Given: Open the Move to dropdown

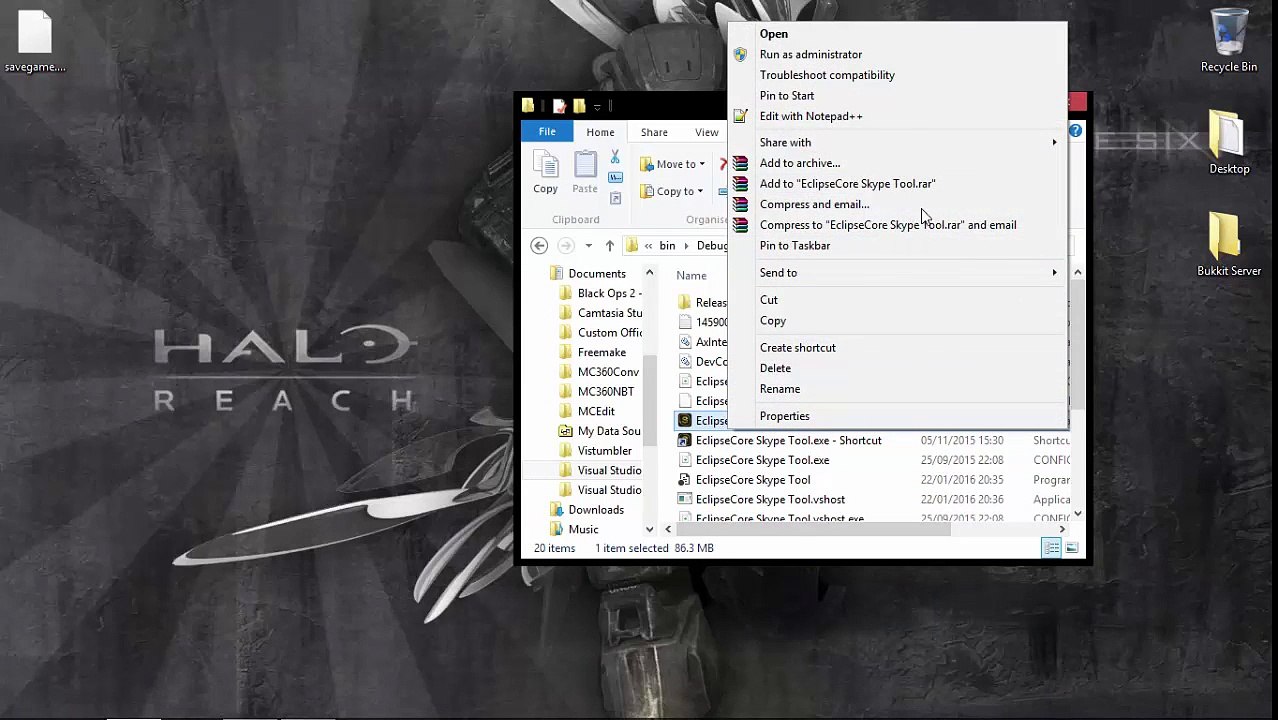Looking at the screenshot, I should pyautogui.click(x=672, y=164).
